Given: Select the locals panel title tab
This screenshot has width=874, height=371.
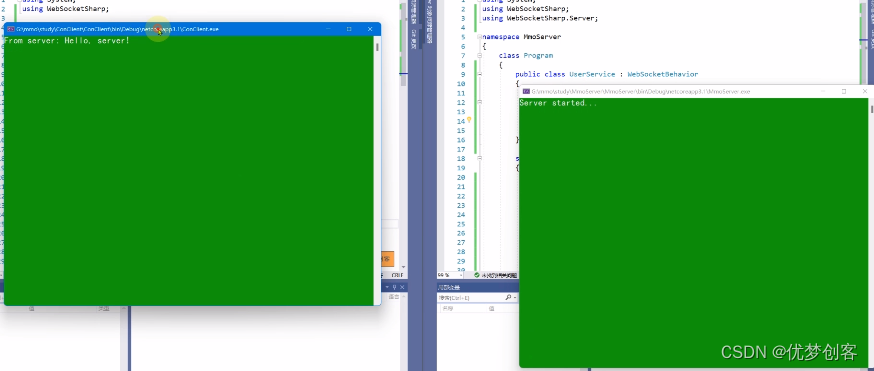Looking at the screenshot, I should coord(449,287).
